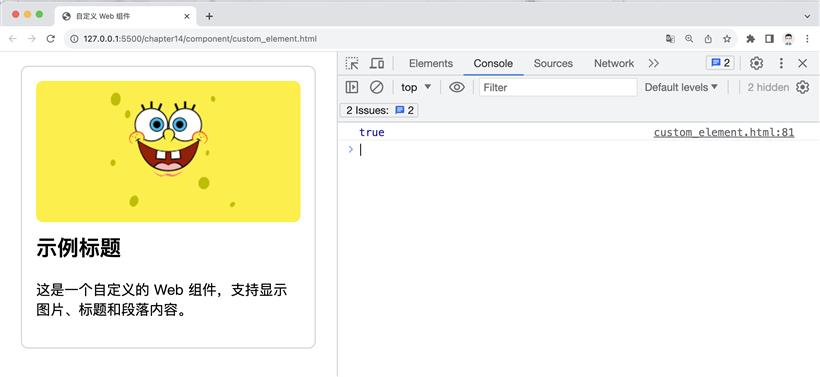The height and width of the screenshot is (377, 820).
Task: Open the issues counter badge showing 2
Action: coord(720,63)
